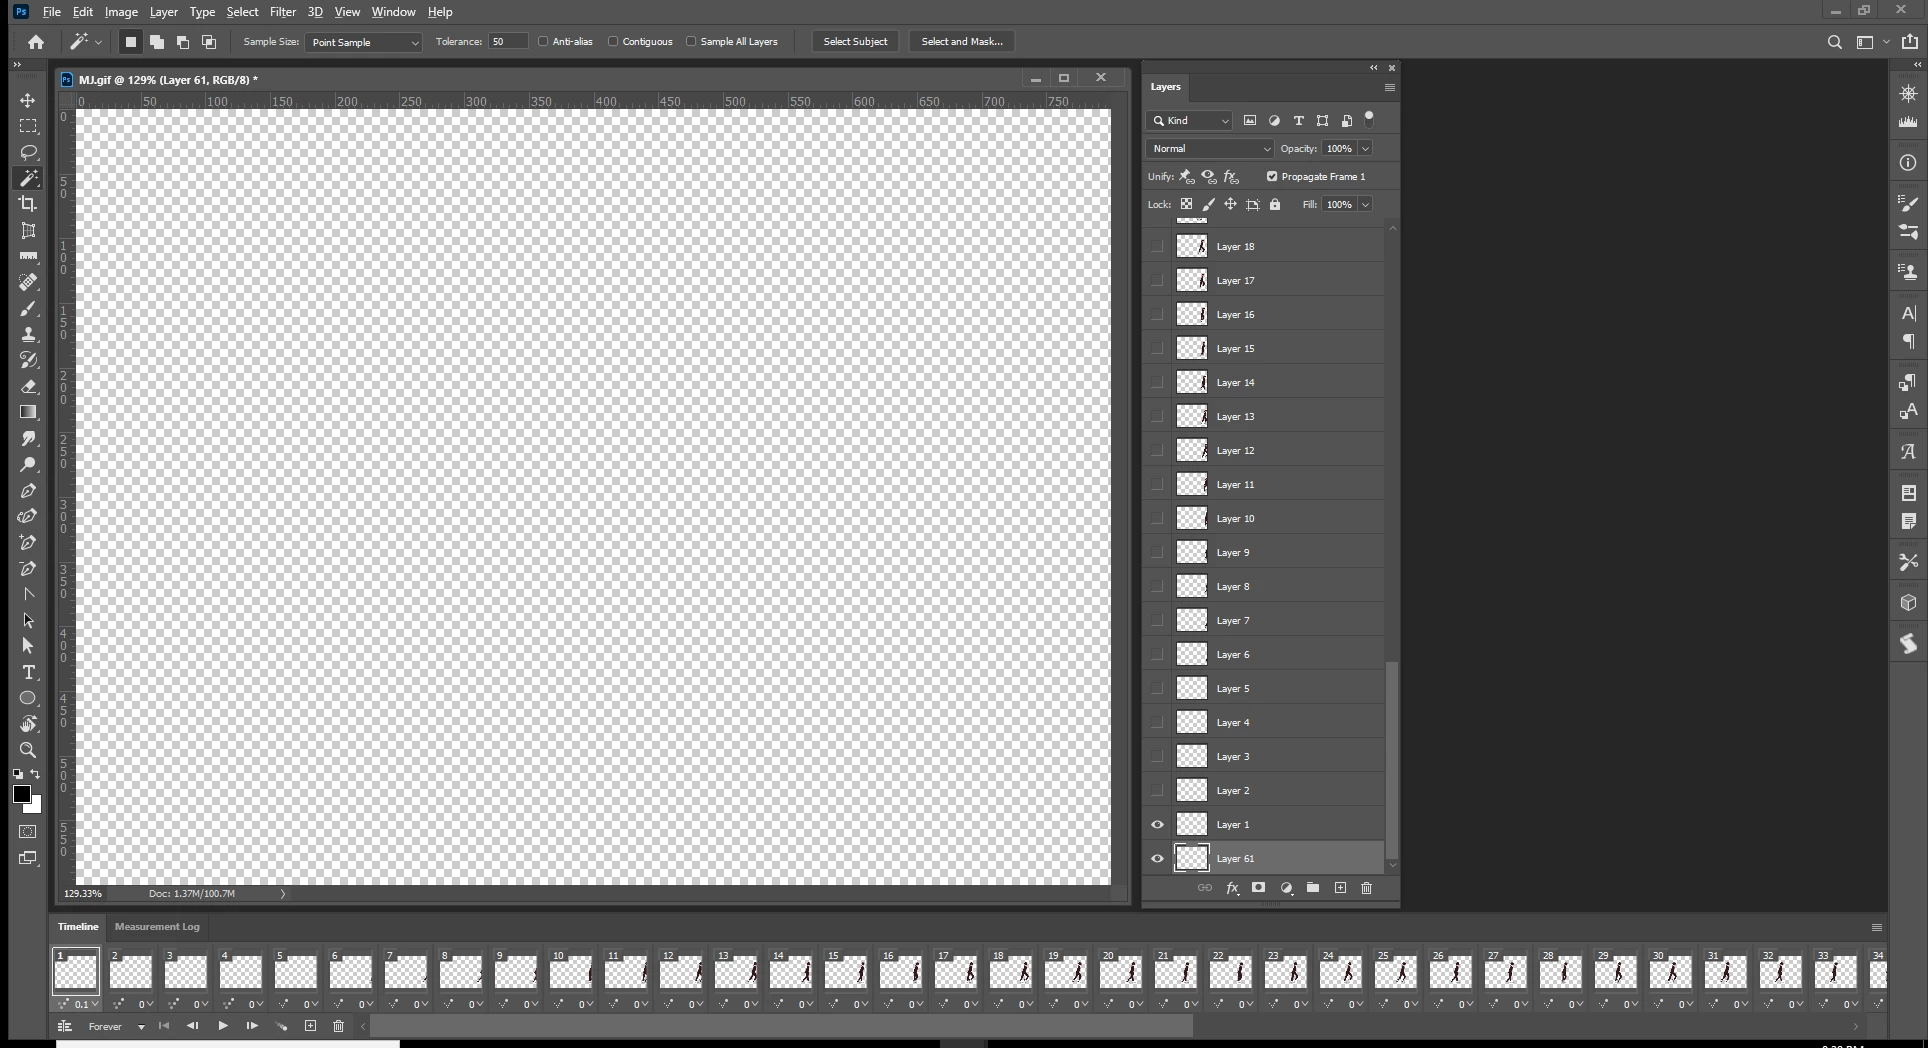
Task: Select the Ellipse shape tool
Action: (28, 698)
